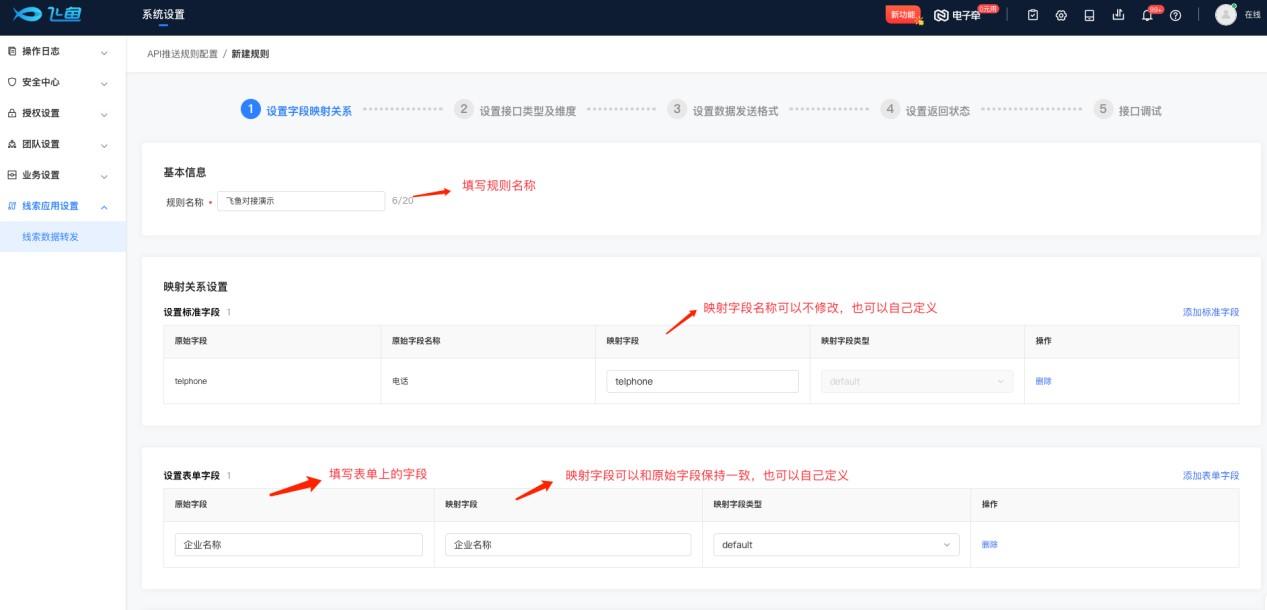
Task: Click the 飞鱼 logo
Action: (x=46, y=14)
